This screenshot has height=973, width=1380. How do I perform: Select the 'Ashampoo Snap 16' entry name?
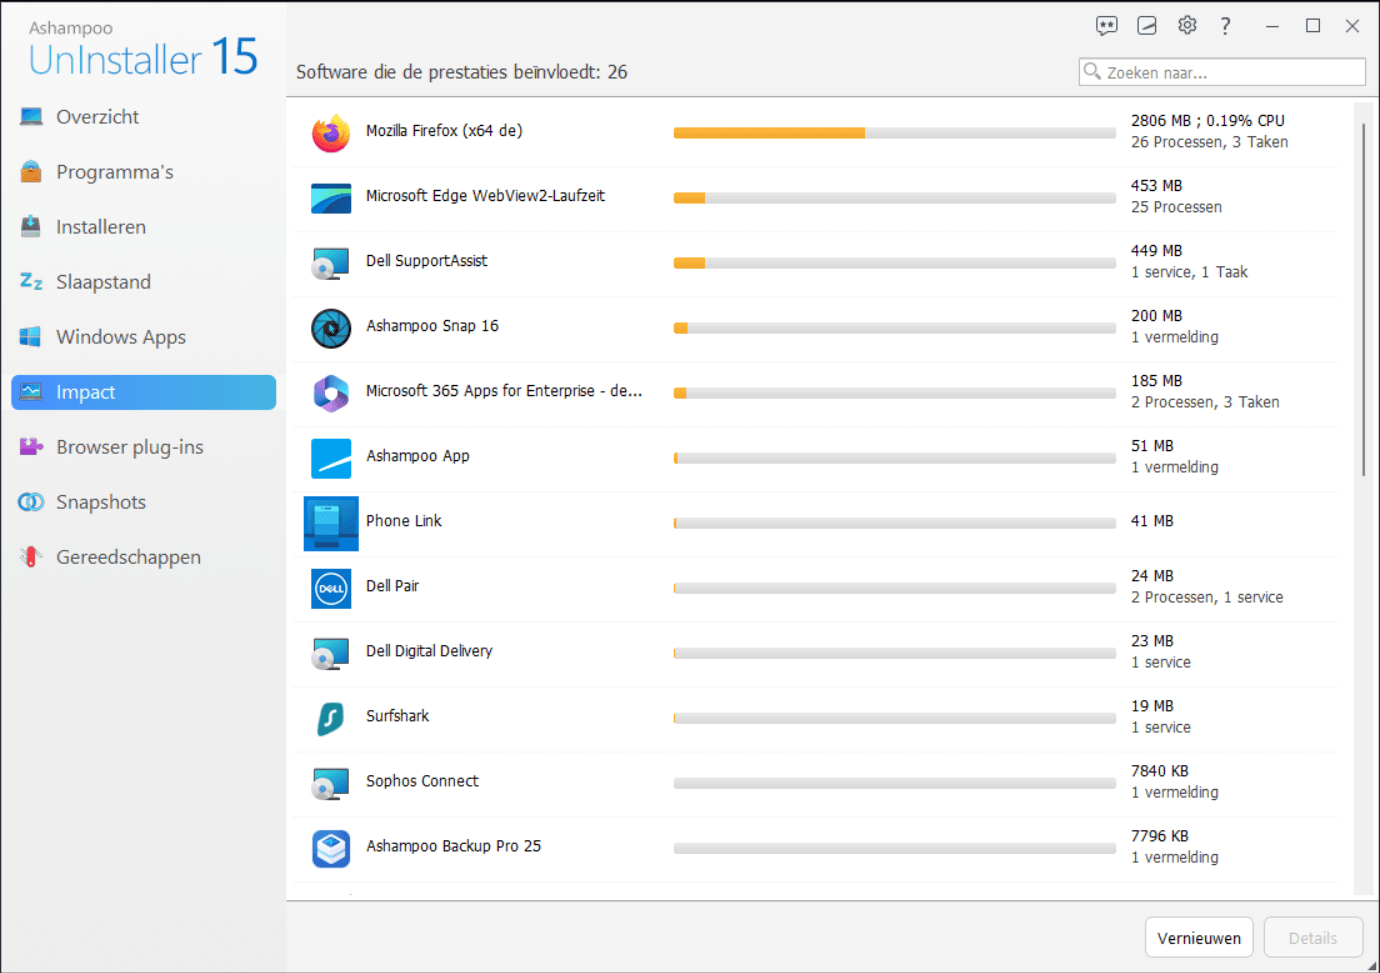point(432,326)
